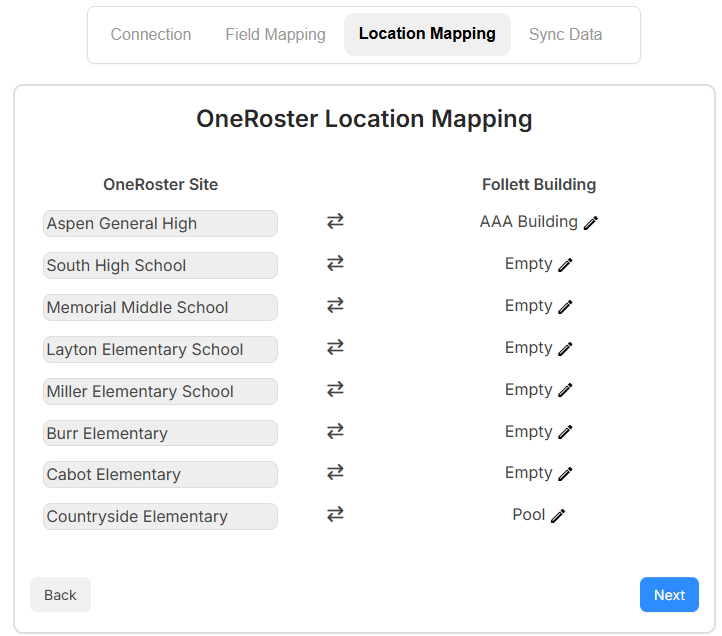Click Empty value beside Burr Elementary
Screen dimensions: 722x636
[529, 432]
